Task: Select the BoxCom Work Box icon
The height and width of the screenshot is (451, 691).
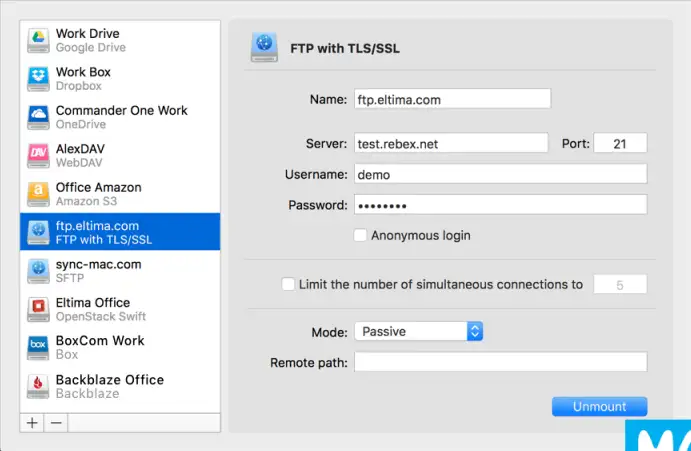Action: click(38, 347)
